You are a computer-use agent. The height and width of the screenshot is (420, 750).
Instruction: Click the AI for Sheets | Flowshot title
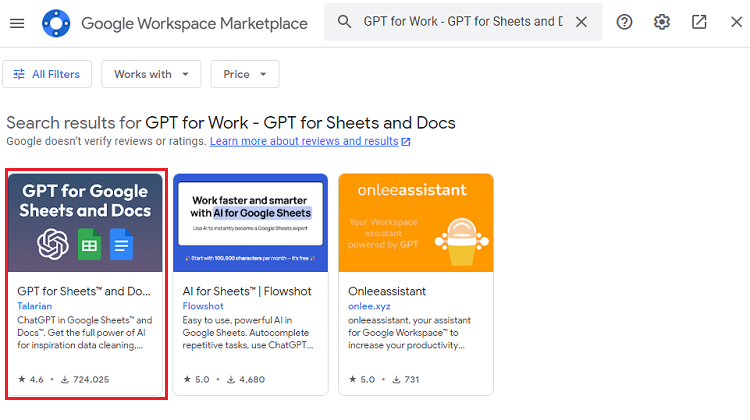pyautogui.click(x=247, y=291)
